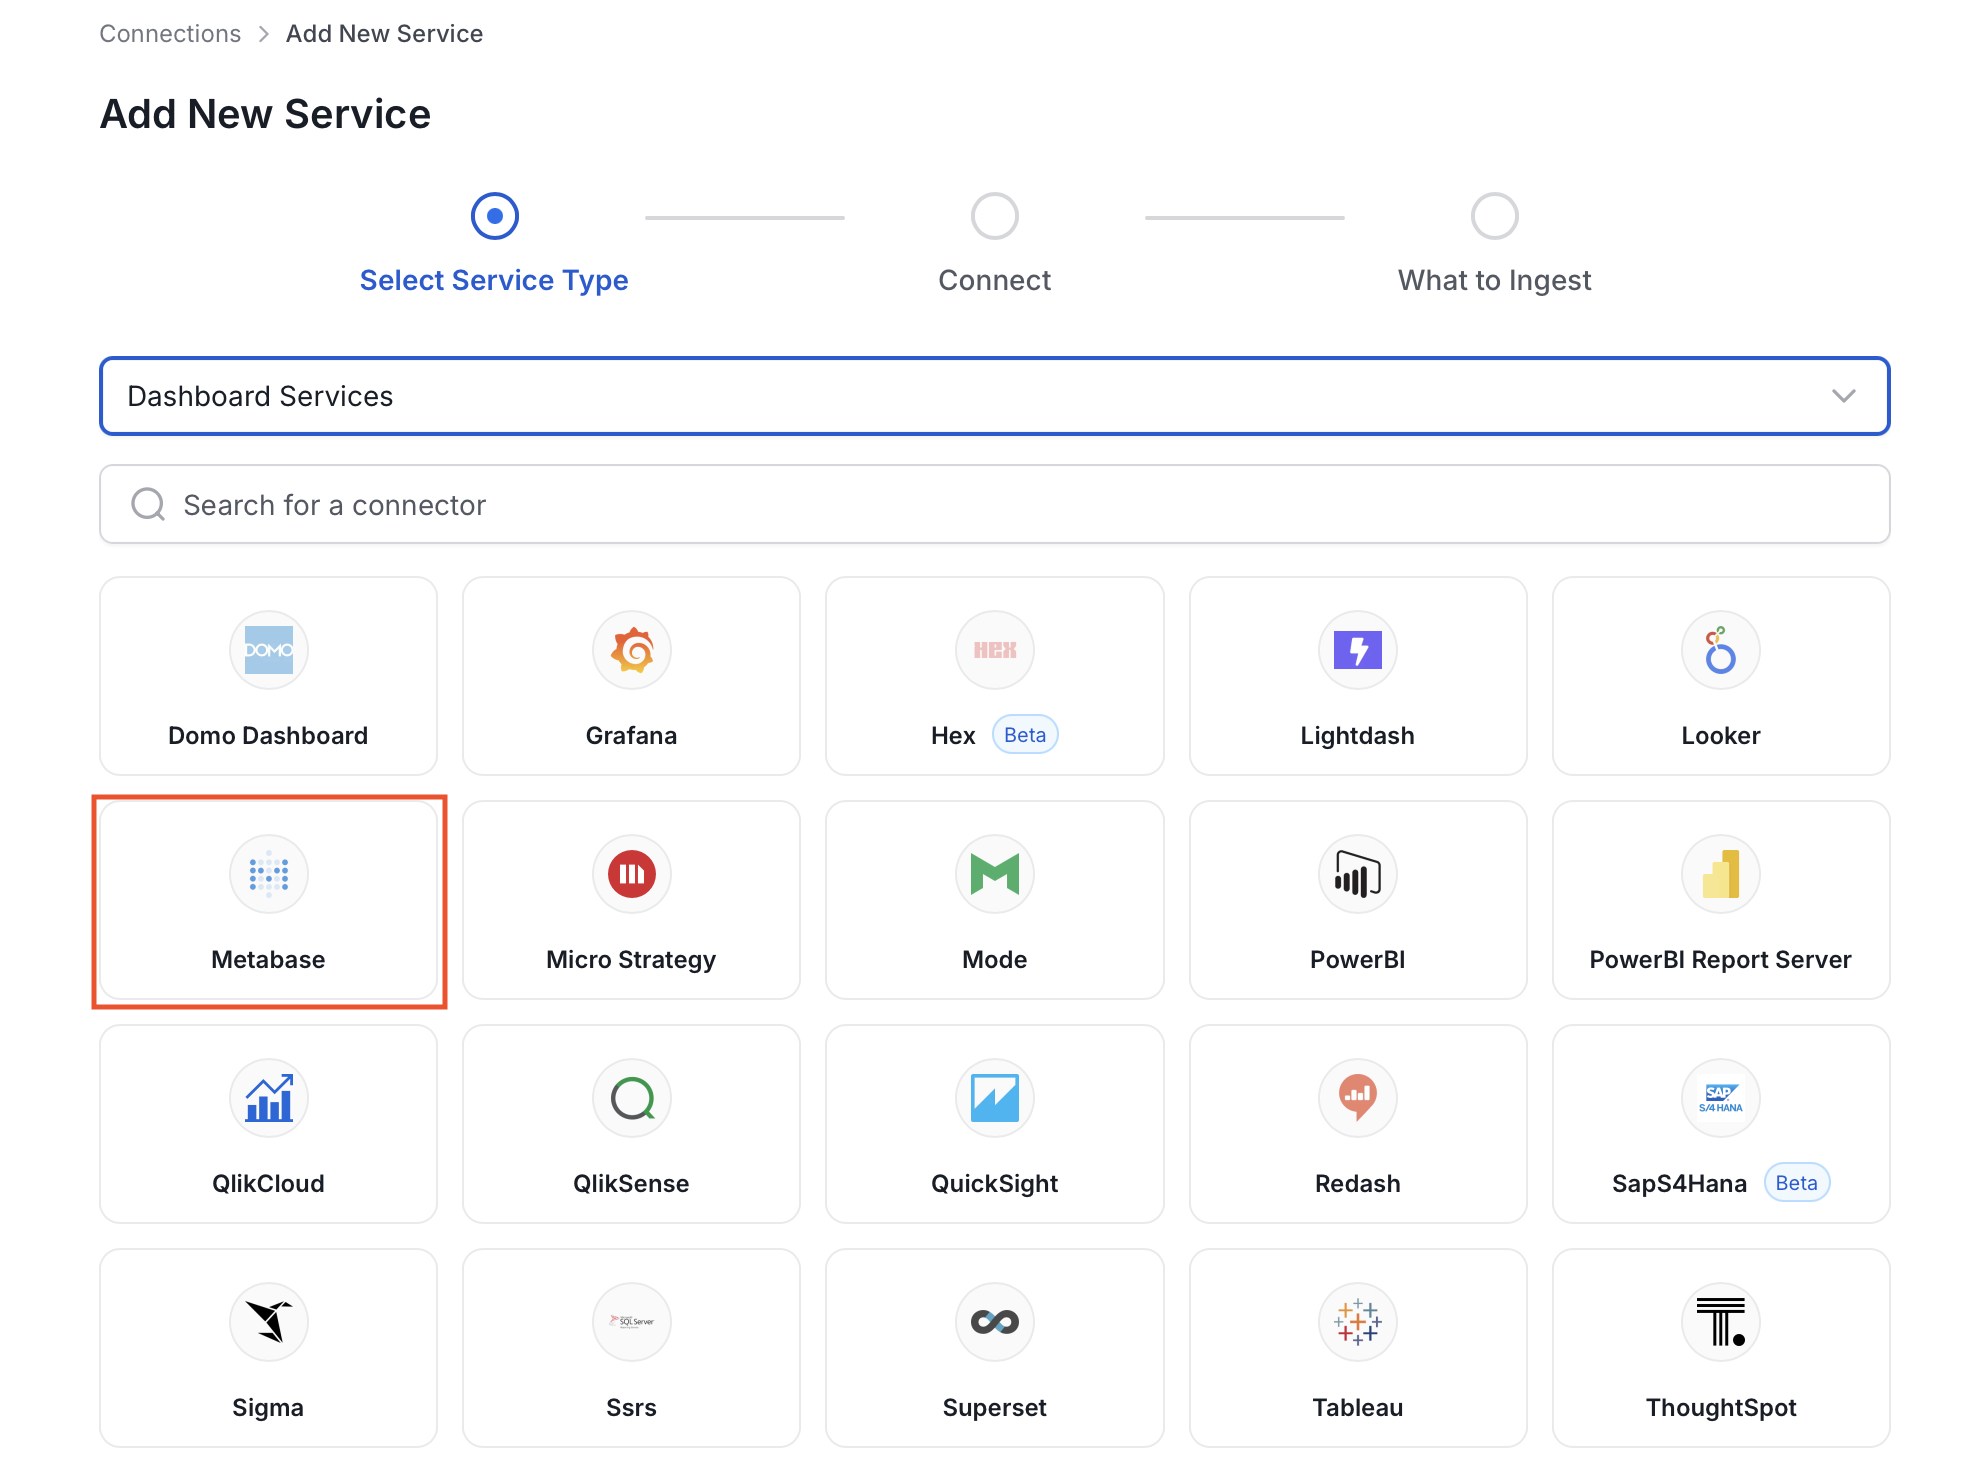Image resolution: width=1972 pixels, height=1470 pixels.
Task: Click the Add New Service breadcrumb
Action: pos(384,33)
